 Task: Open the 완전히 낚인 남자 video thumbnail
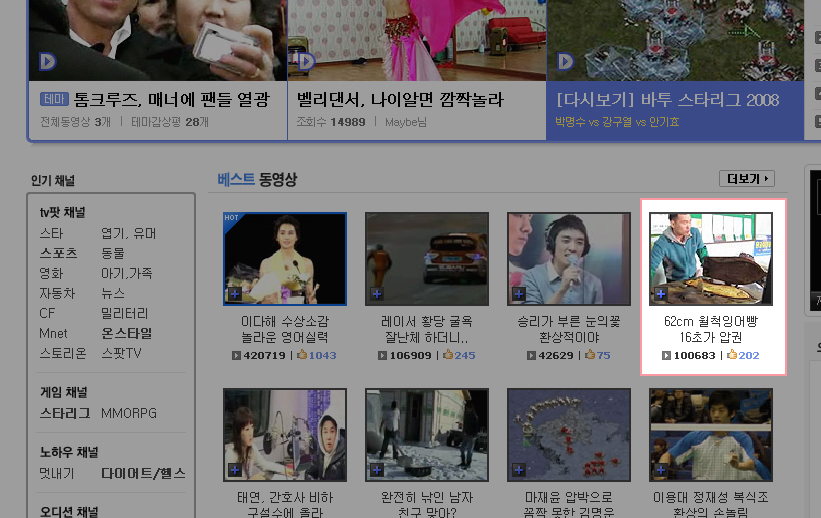[427, 435]
